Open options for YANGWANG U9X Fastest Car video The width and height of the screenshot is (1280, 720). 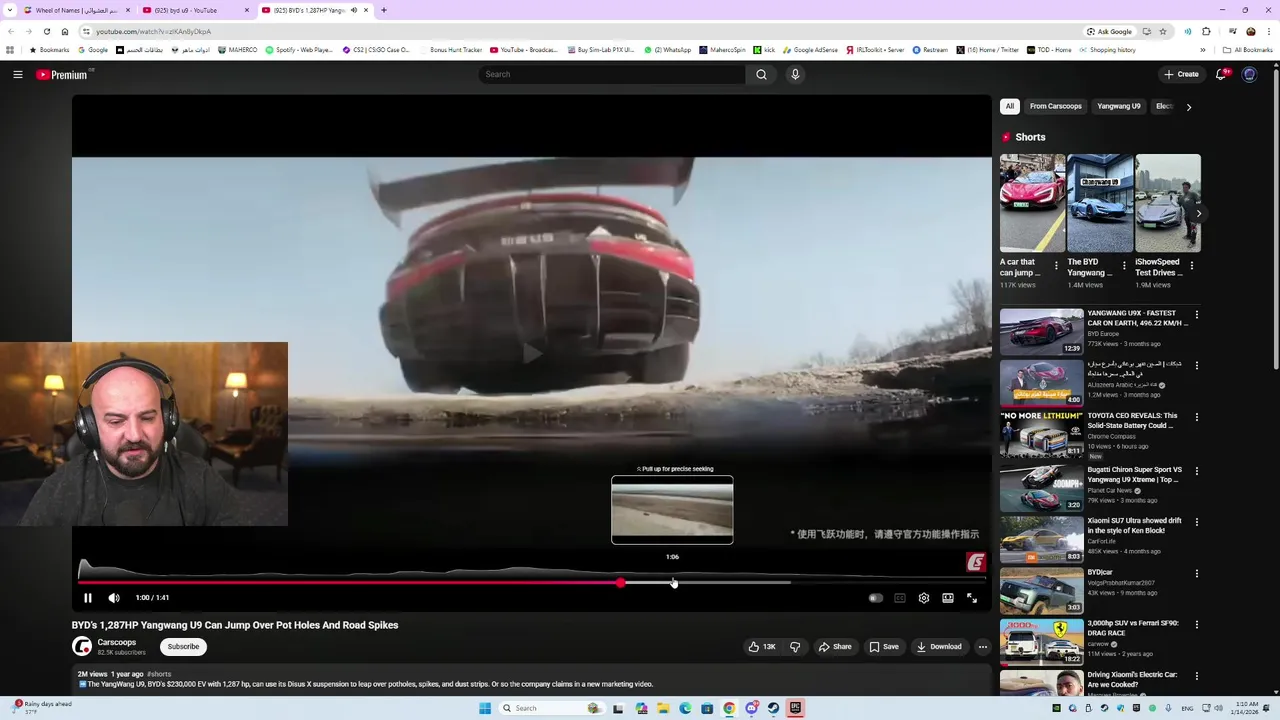1196,315
